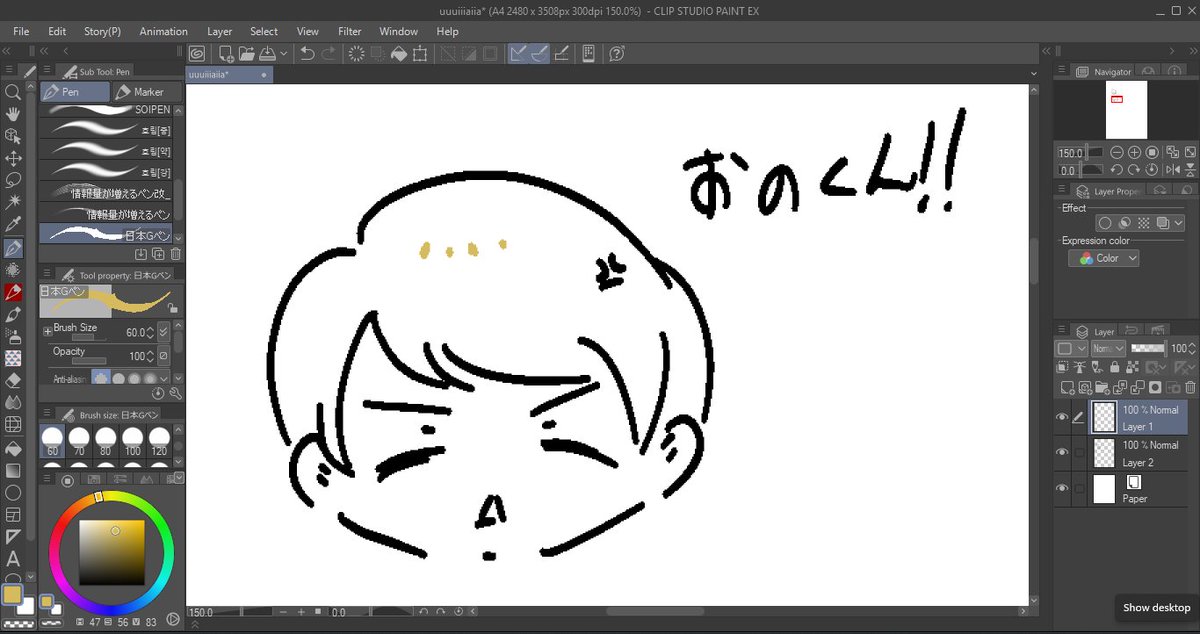This screenshot has height=634, width=1200.
Task: Toggle Paper layer selection checkbox
Action: [1079, 488]
